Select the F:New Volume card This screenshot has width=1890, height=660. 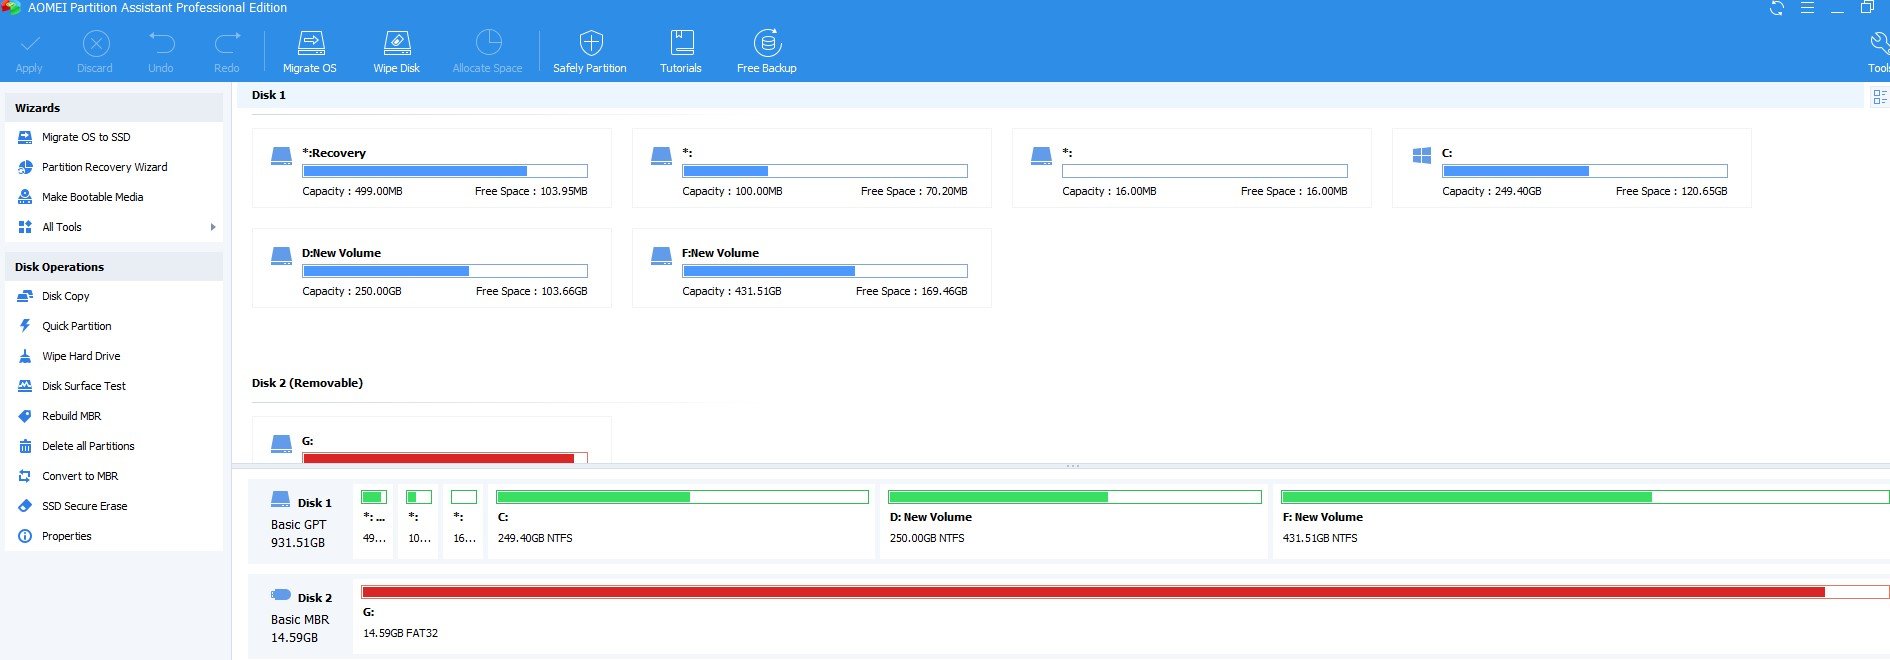(812, 268)
